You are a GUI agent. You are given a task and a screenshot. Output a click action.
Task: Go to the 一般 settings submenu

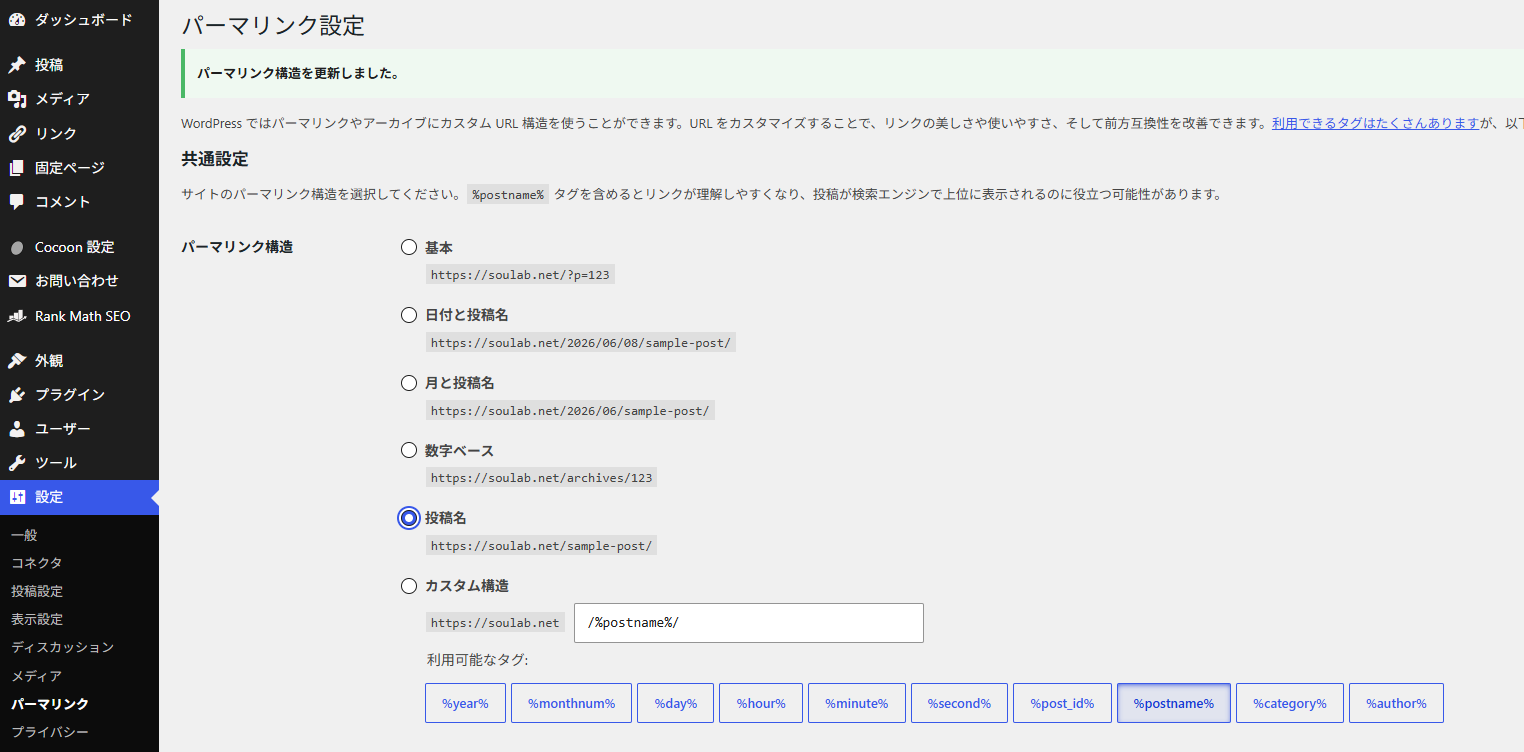[x=24, y=535]
